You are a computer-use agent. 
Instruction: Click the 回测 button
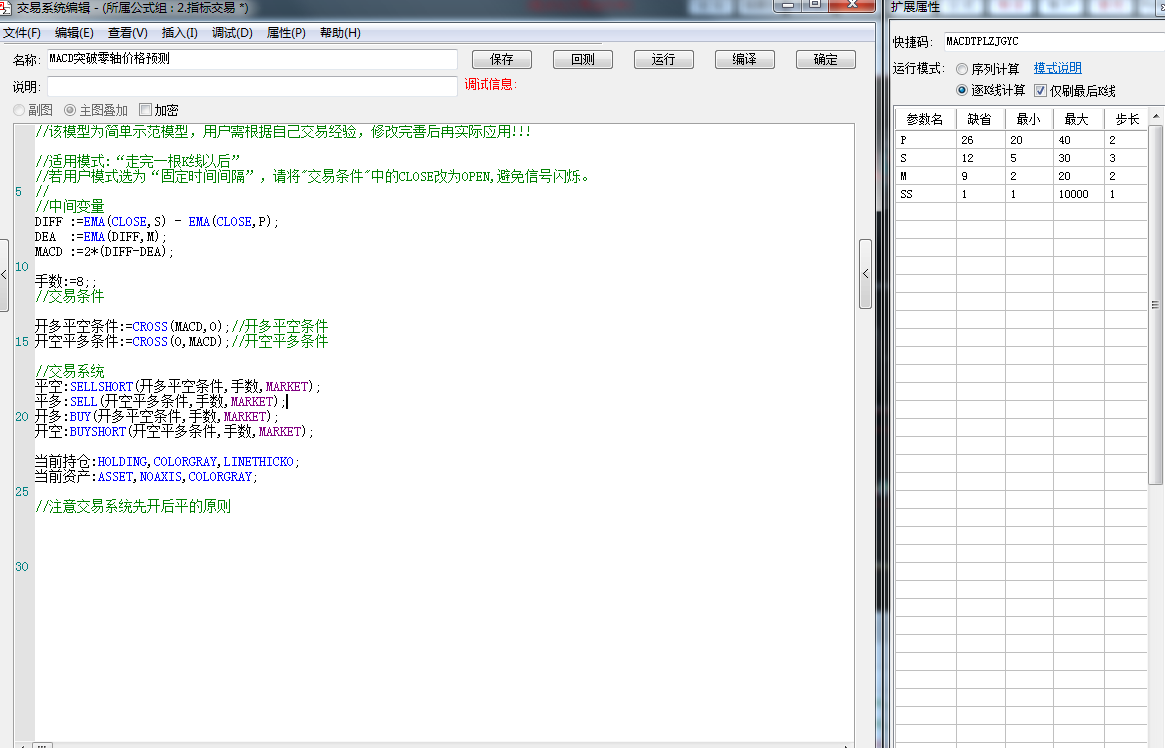point(582,59)
